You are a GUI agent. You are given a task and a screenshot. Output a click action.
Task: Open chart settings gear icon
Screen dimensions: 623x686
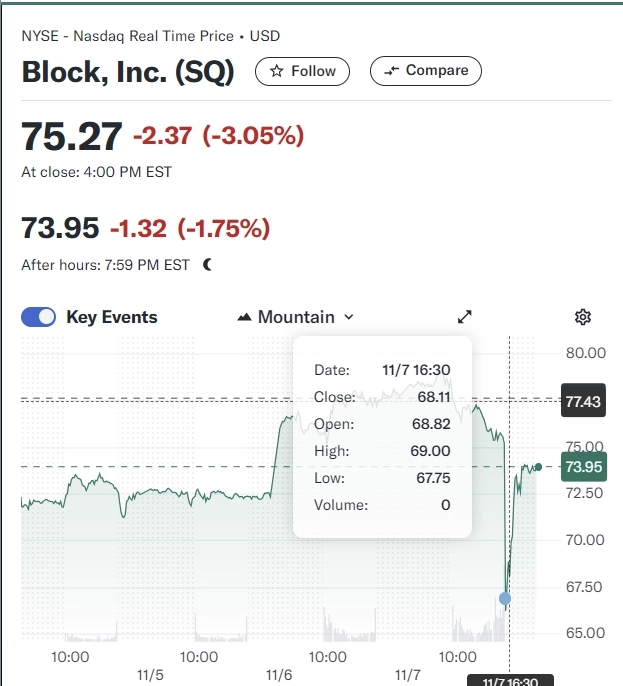click(x=583, y=317)
